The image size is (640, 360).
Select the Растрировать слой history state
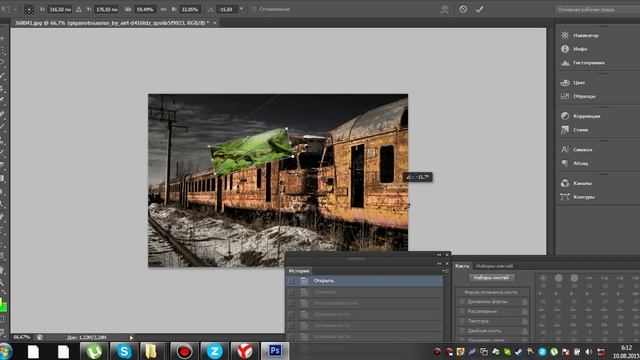tap(364, 303)
